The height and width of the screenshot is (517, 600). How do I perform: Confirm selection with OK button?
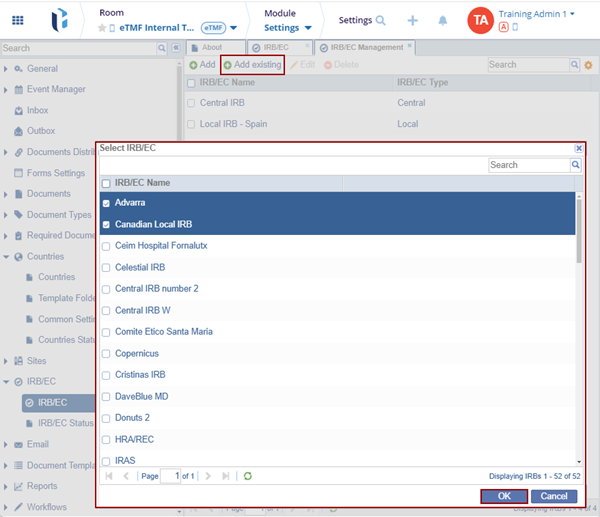pyautogui.click(x=504, y=496)
